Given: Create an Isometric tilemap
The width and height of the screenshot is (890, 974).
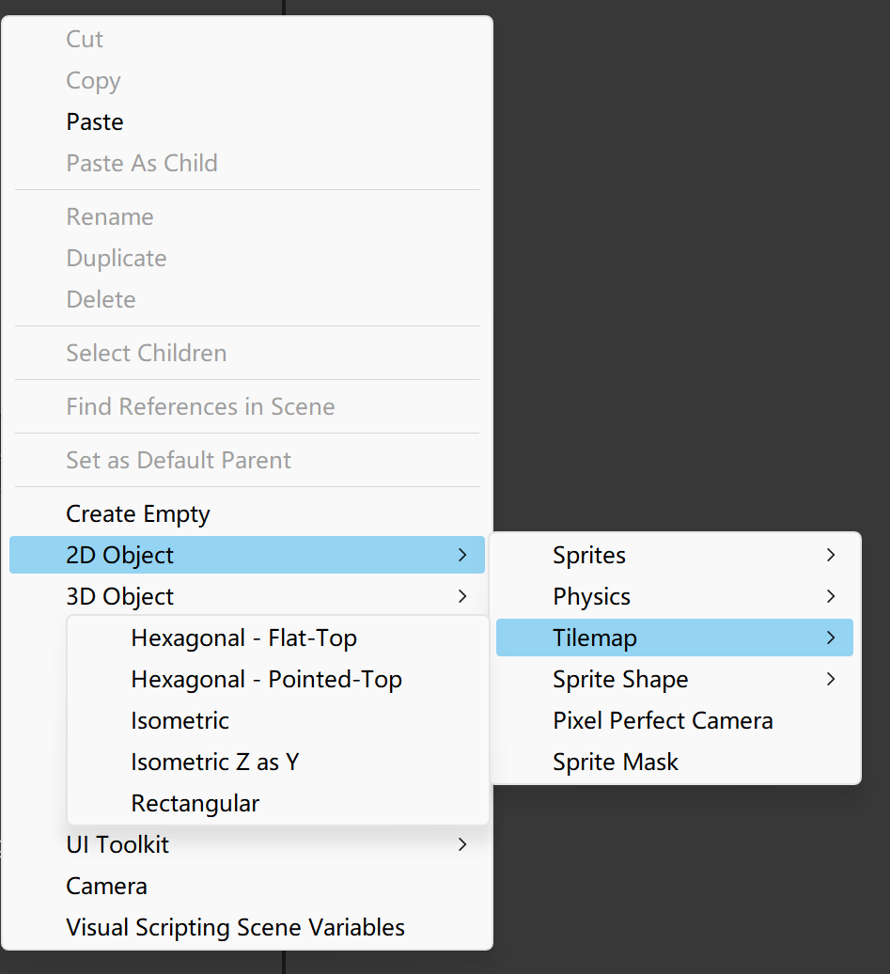Looking at the screenshot, I should point(180,721).
